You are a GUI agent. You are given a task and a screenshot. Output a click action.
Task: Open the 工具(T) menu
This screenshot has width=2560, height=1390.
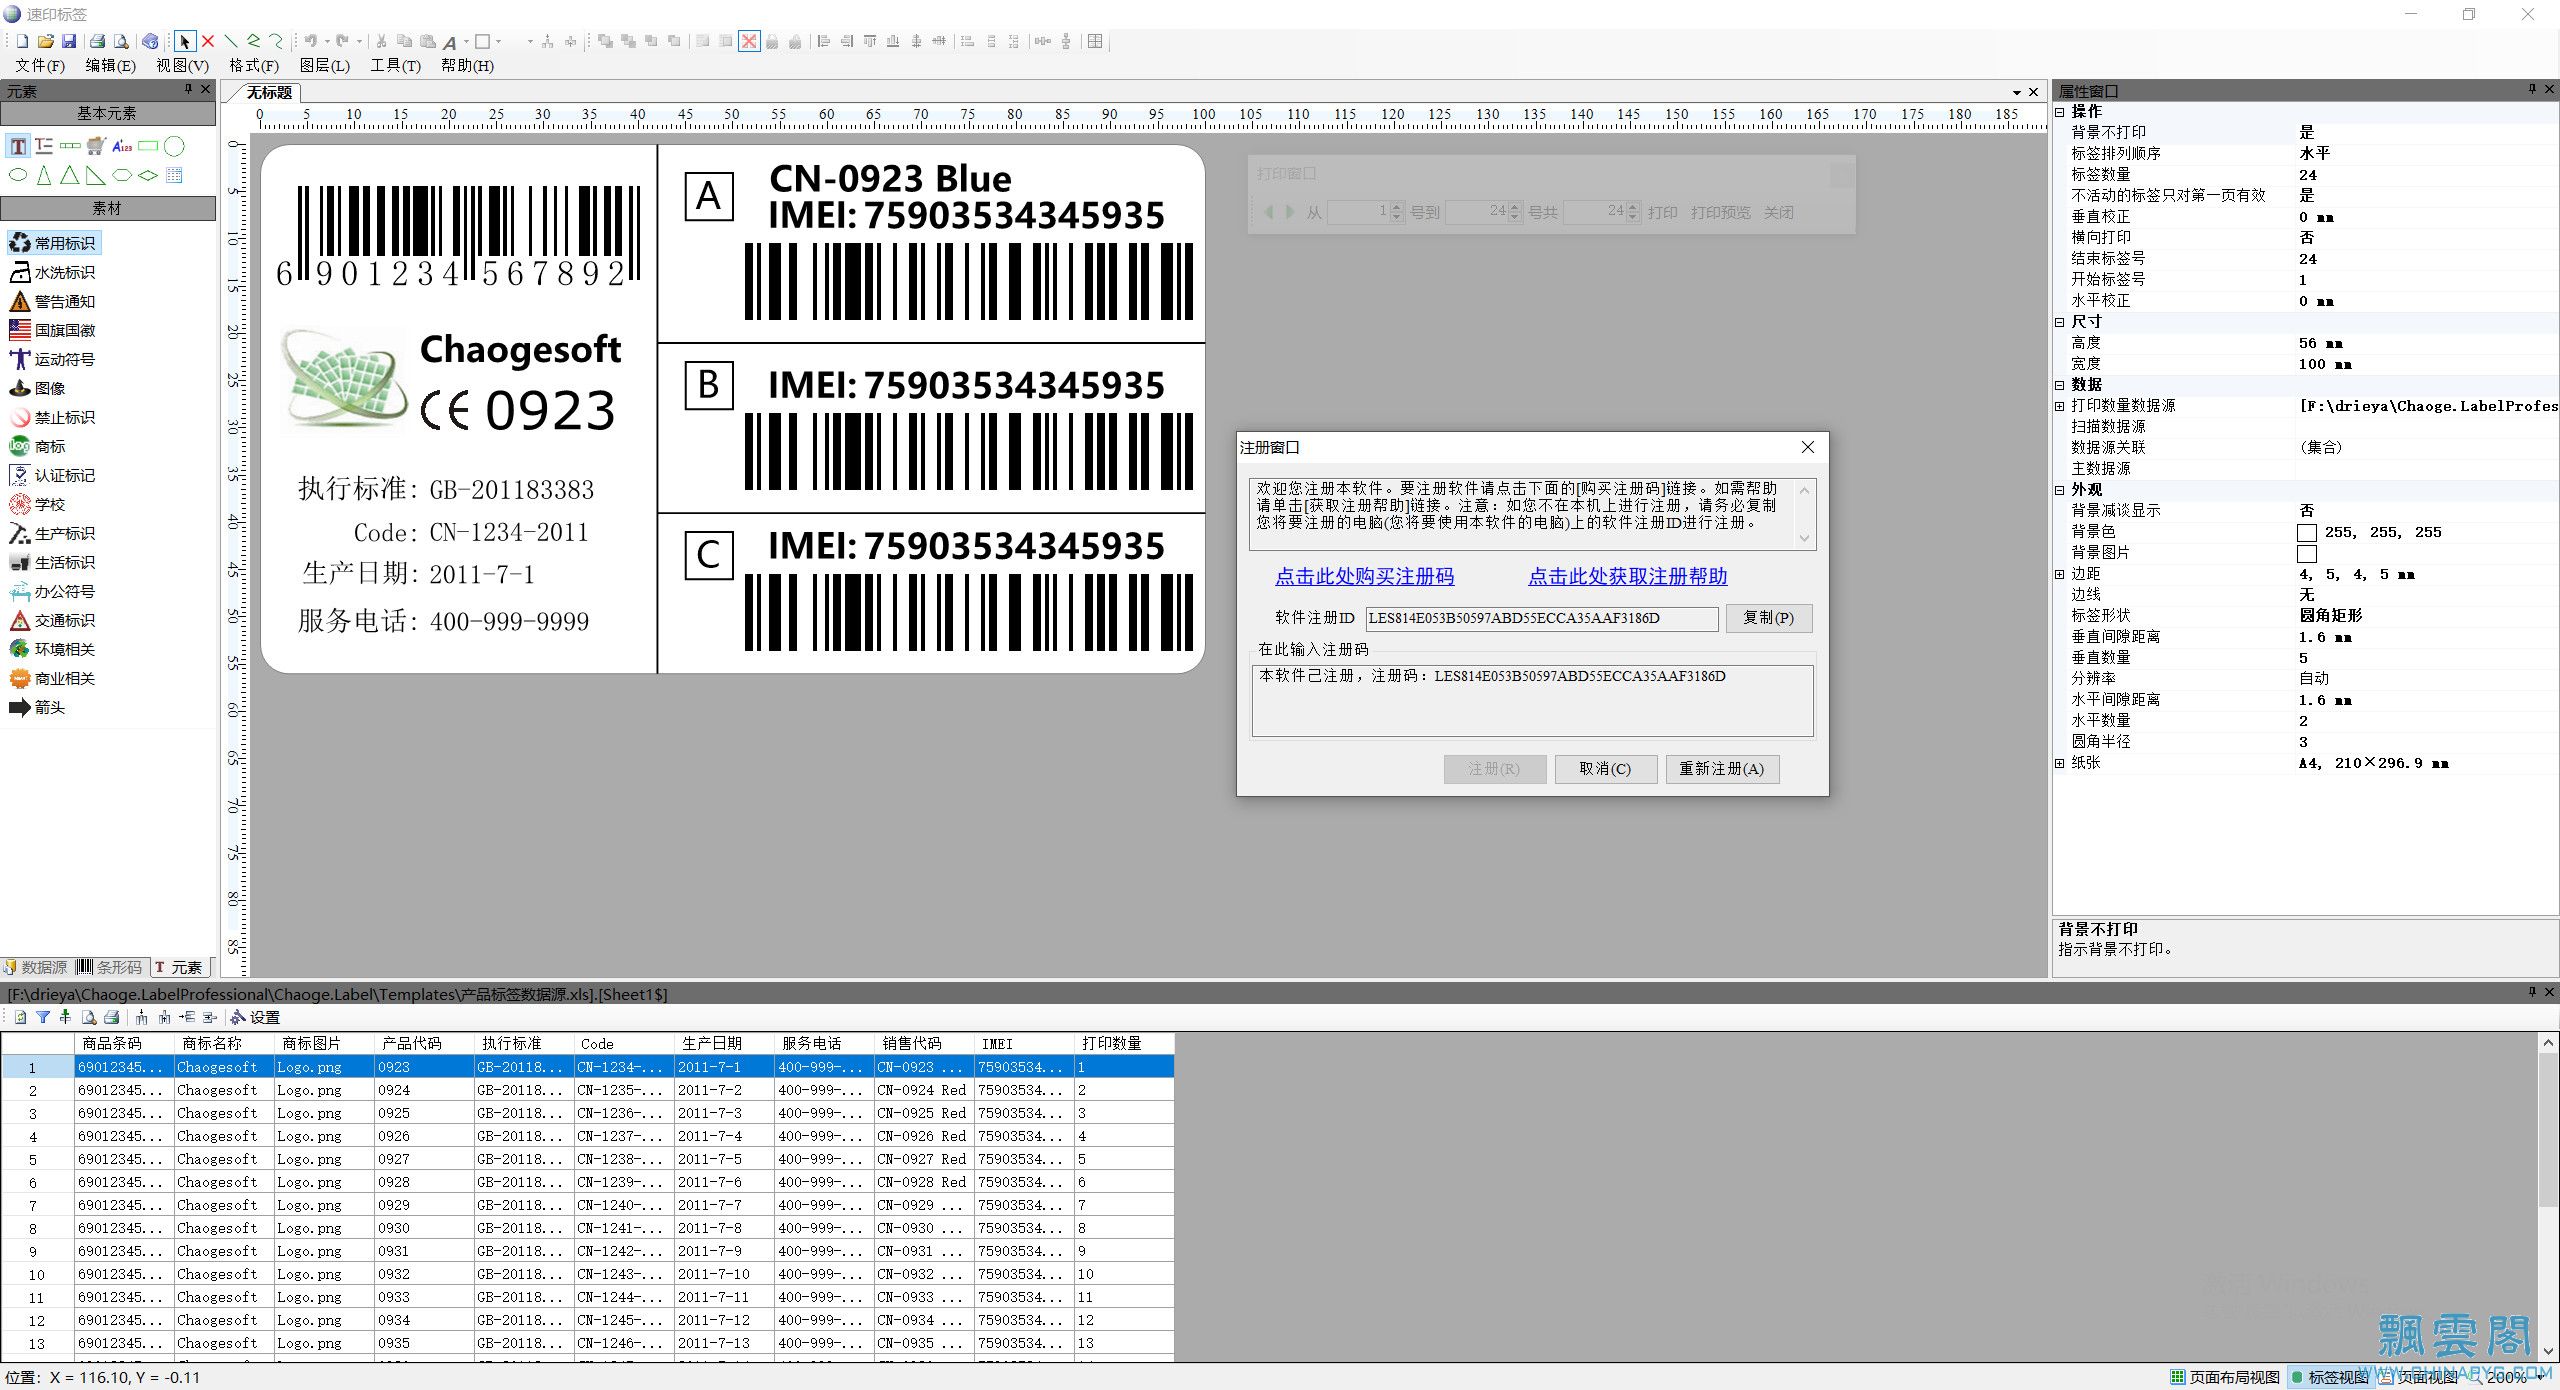point(396,66)
